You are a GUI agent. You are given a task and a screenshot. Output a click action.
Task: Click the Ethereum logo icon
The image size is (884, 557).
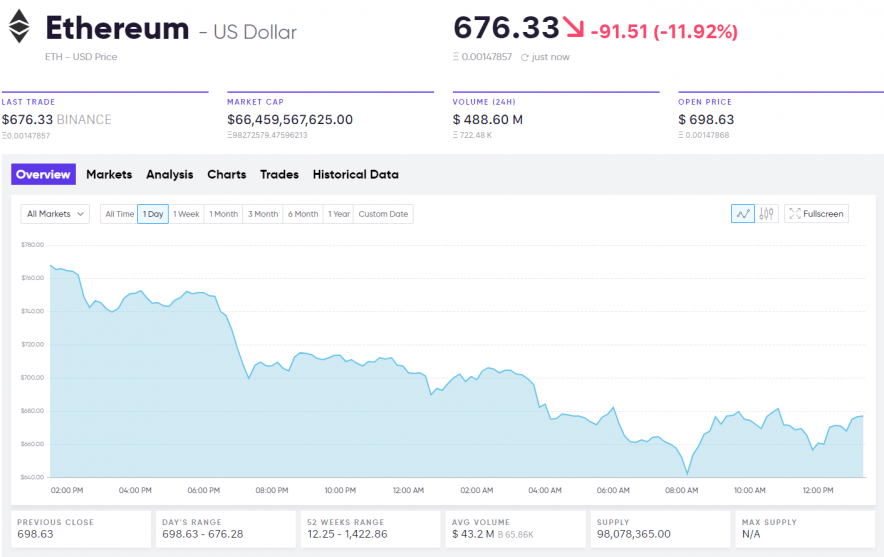pos(20,27)
